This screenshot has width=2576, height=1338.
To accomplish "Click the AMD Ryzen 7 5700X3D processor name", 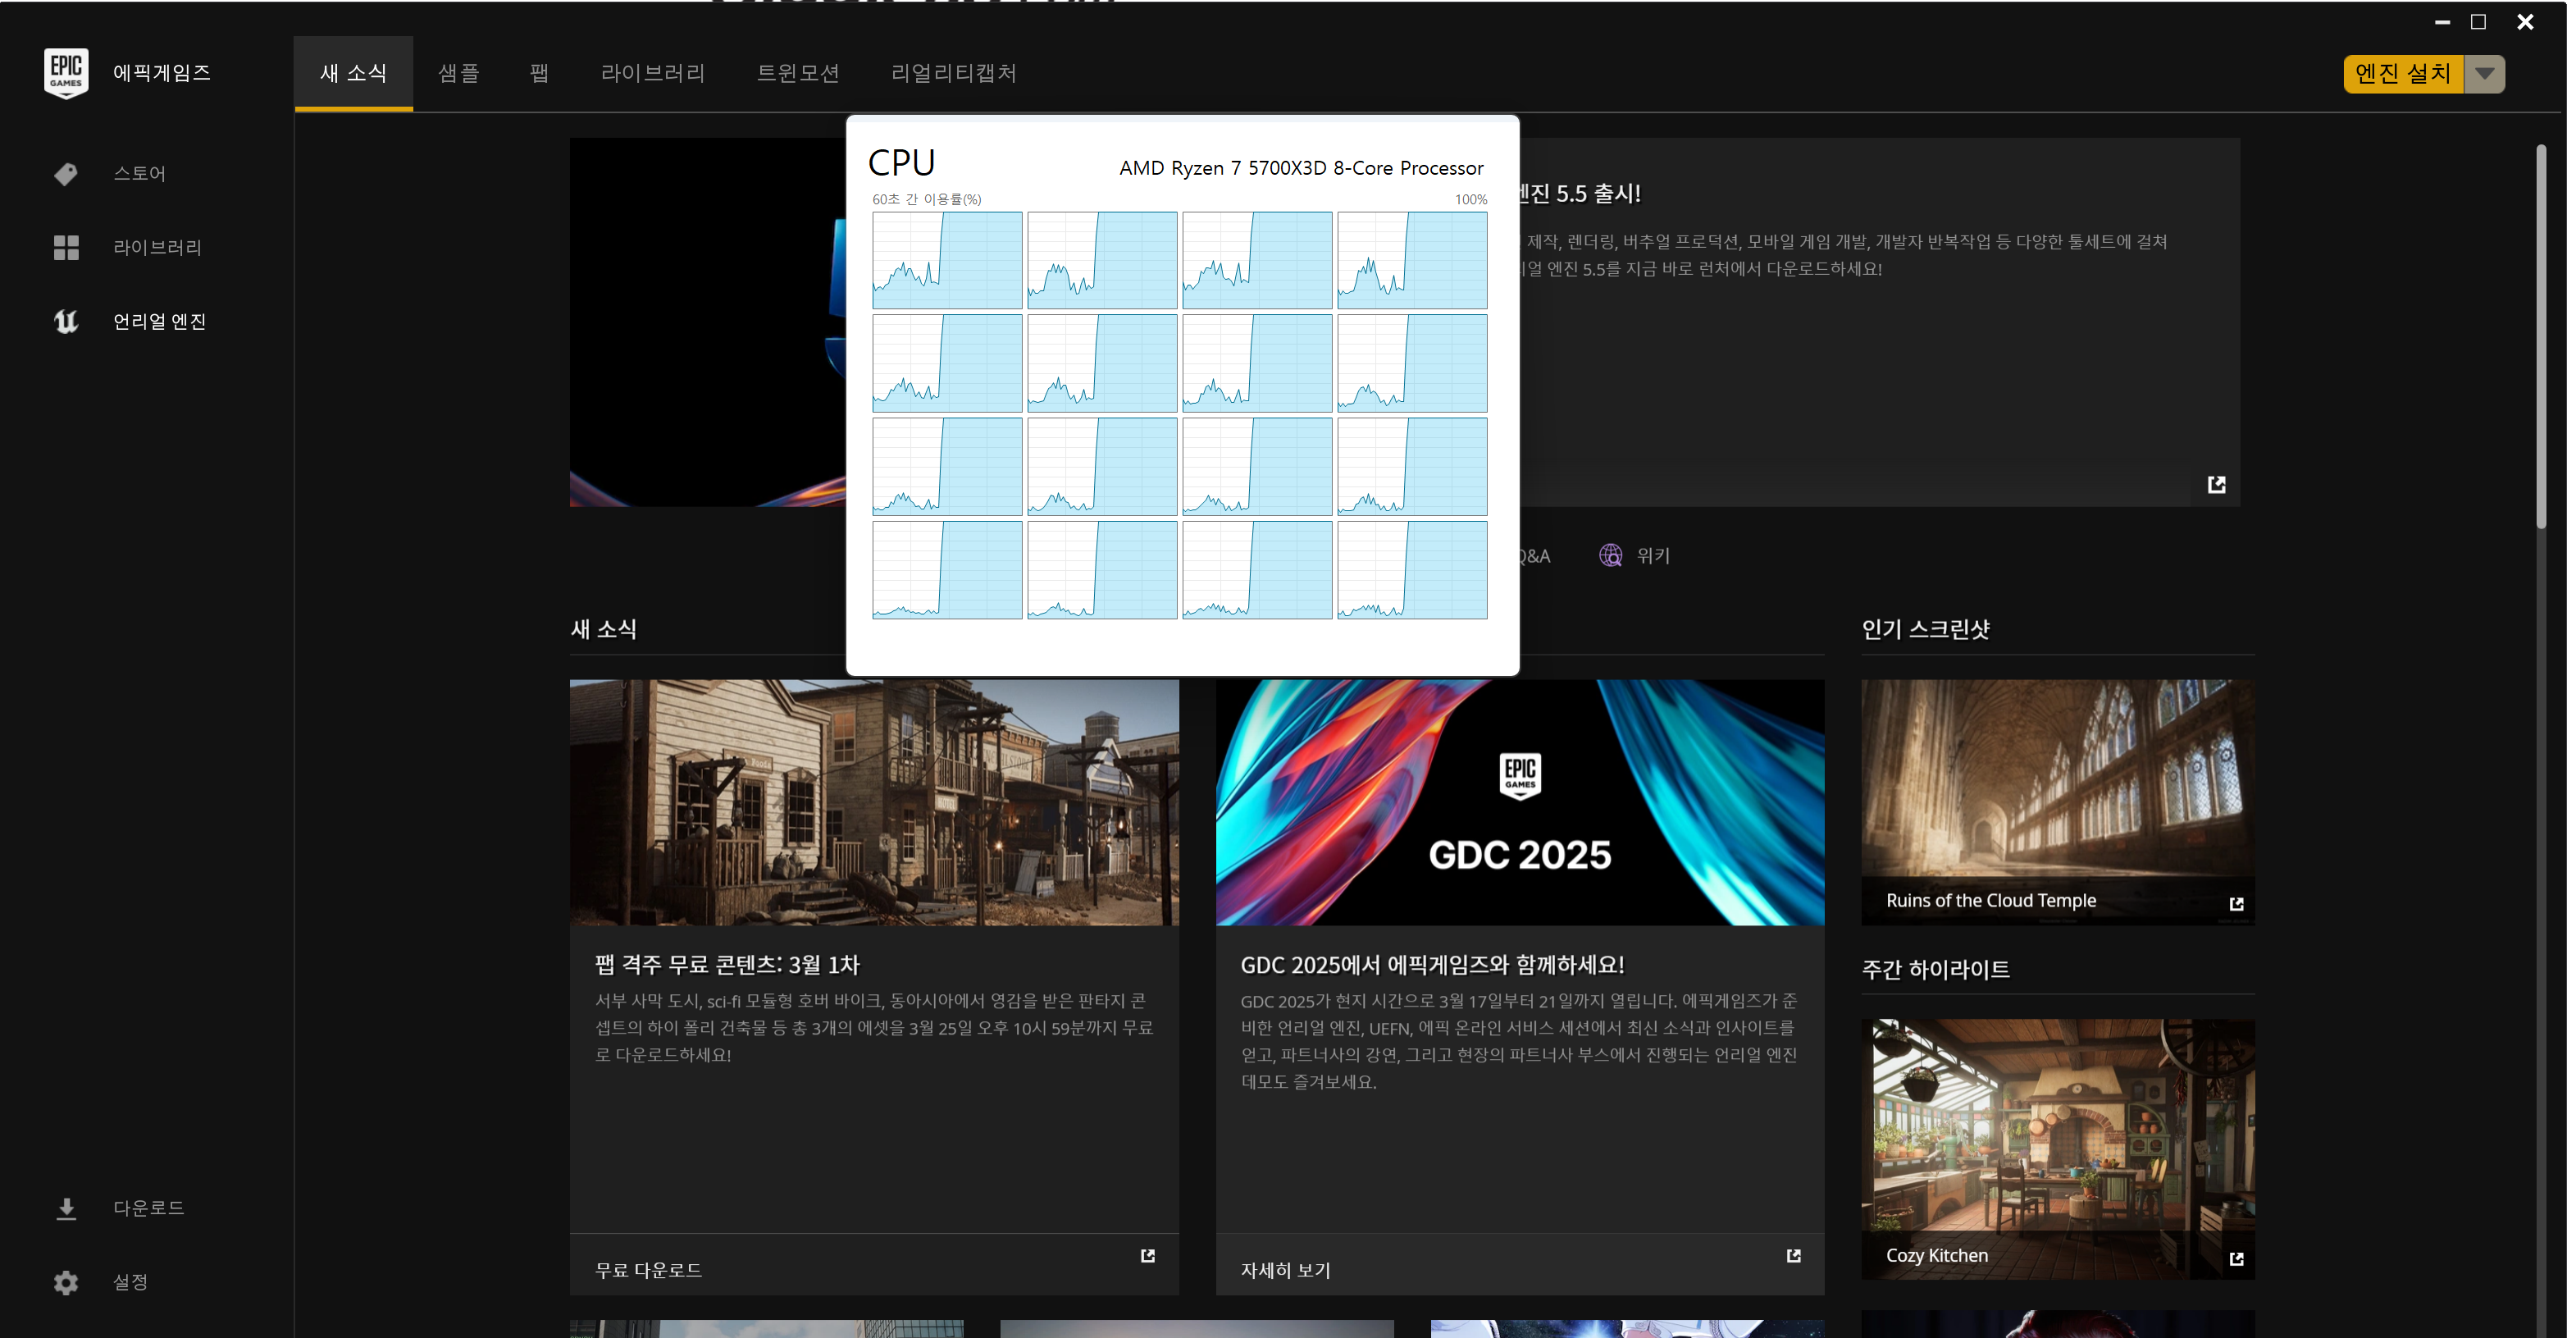I will click(x=1301, y=168).
